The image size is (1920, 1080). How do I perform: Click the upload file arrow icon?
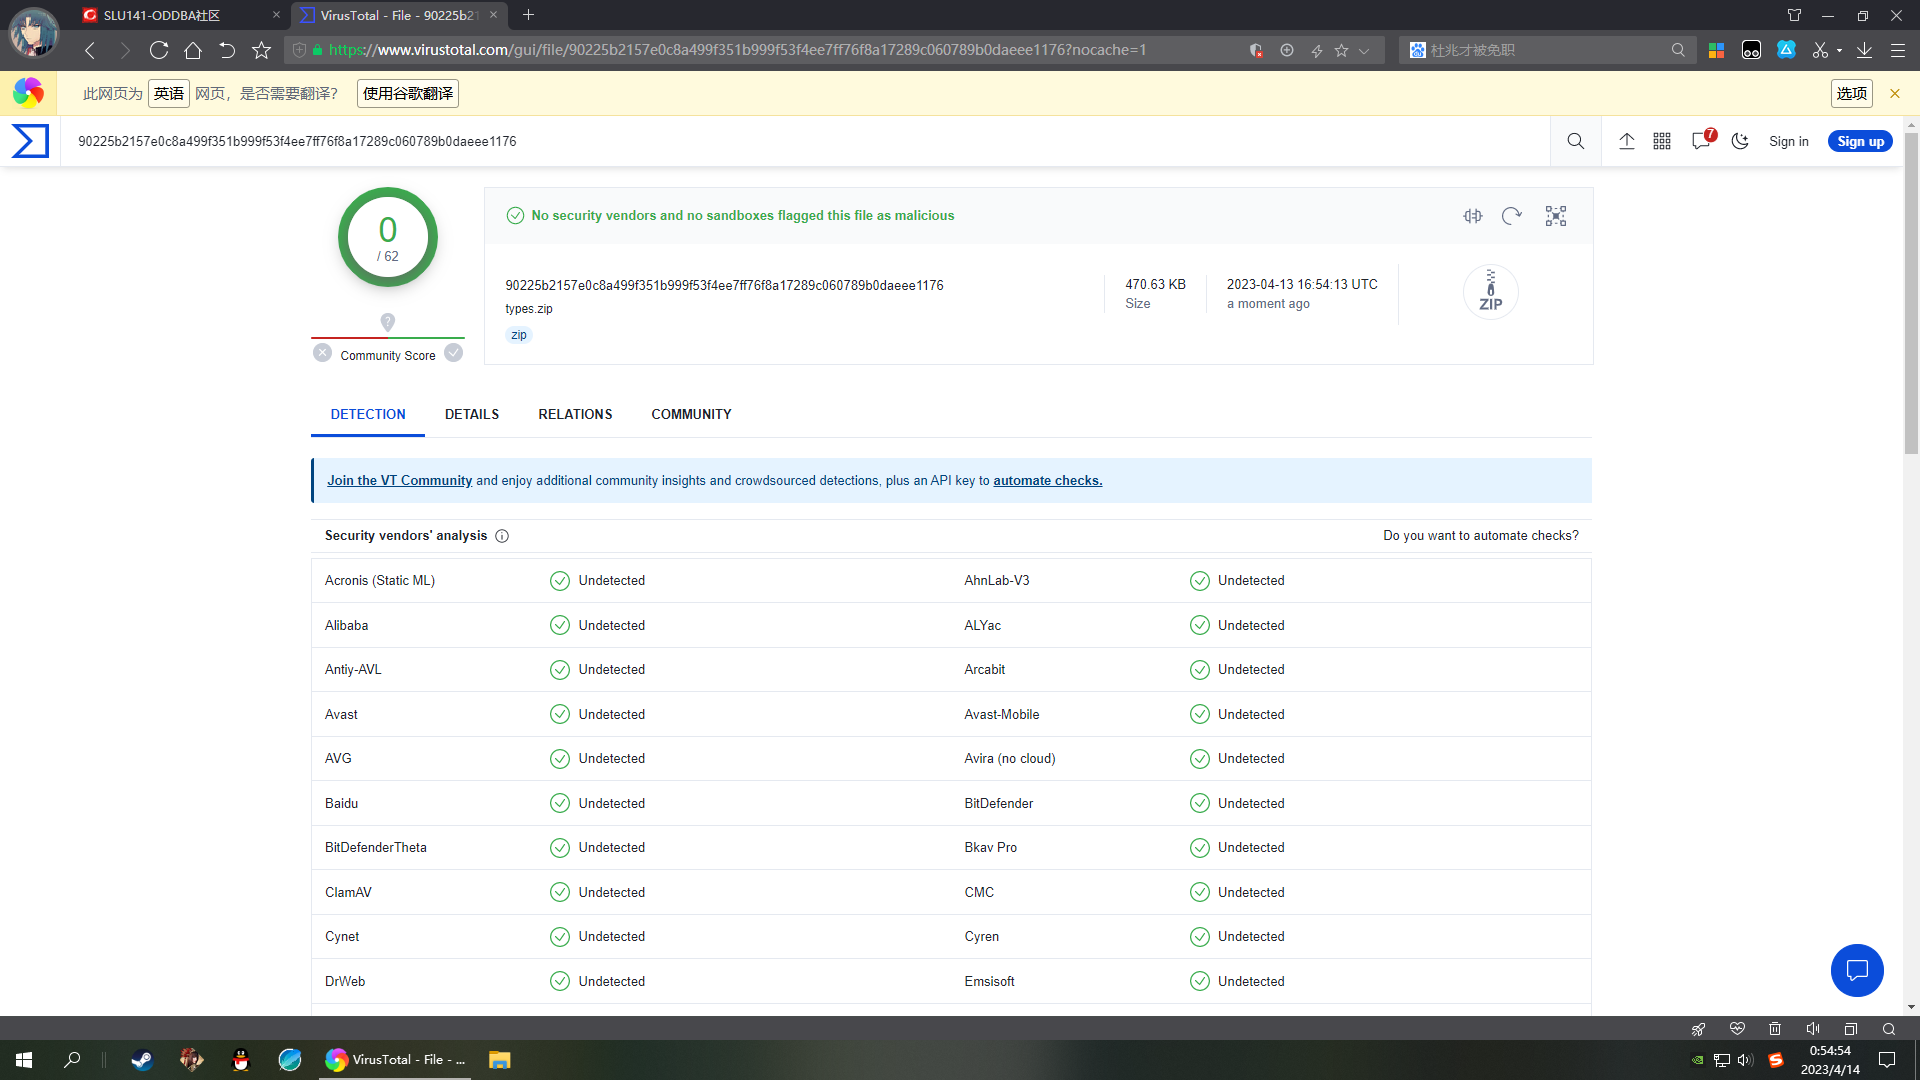[x=1627, y=141]
